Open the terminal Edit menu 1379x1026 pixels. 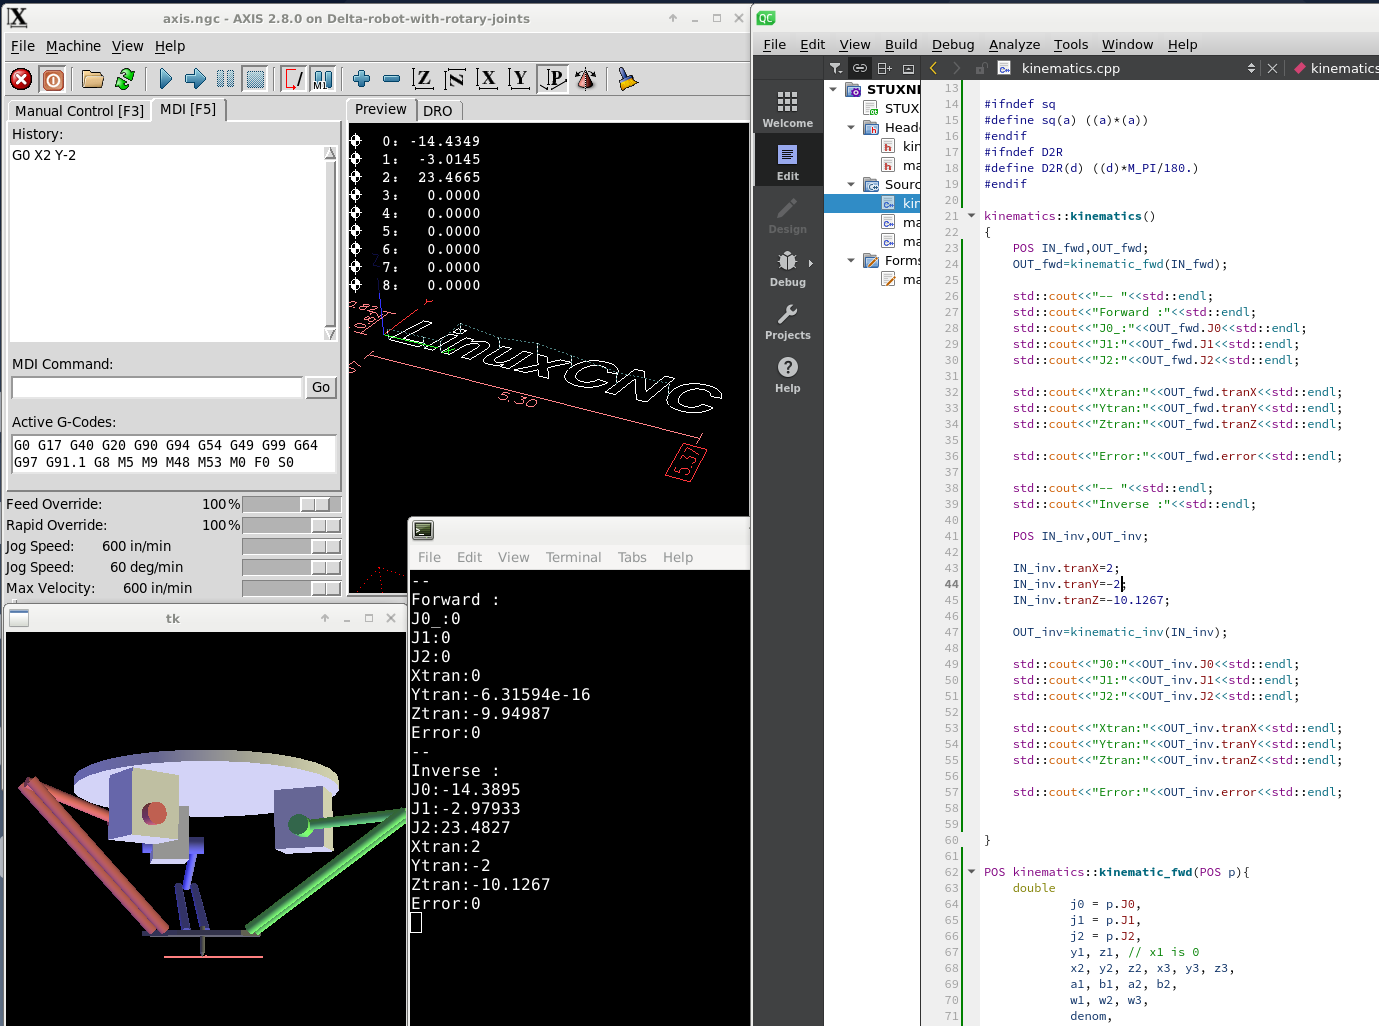coord(469,558)
